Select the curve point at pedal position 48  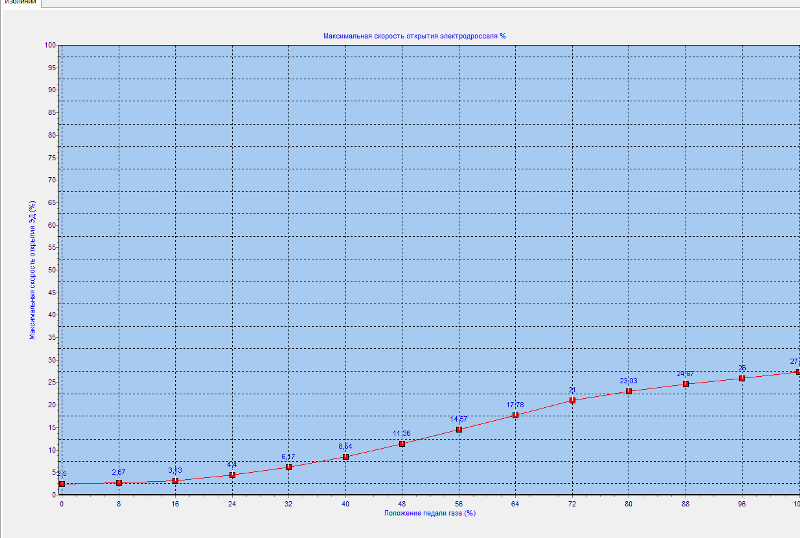[402, 444]
